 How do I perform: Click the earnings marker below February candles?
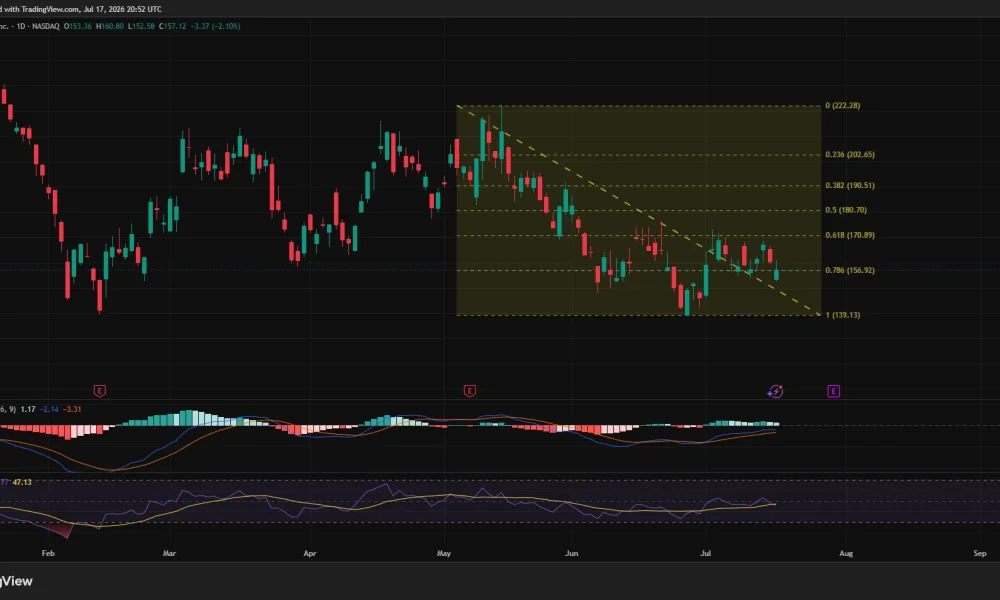[x=99, y=391]
